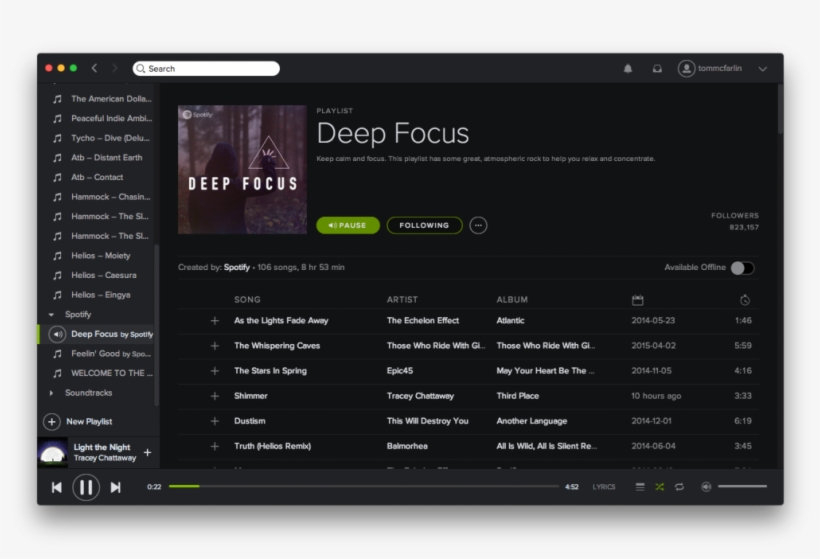The width and height of the screenshot is (820, 559).
Task: Open artist Tracey Chattaway in the Shimmer row
Action: pos(420,396)
